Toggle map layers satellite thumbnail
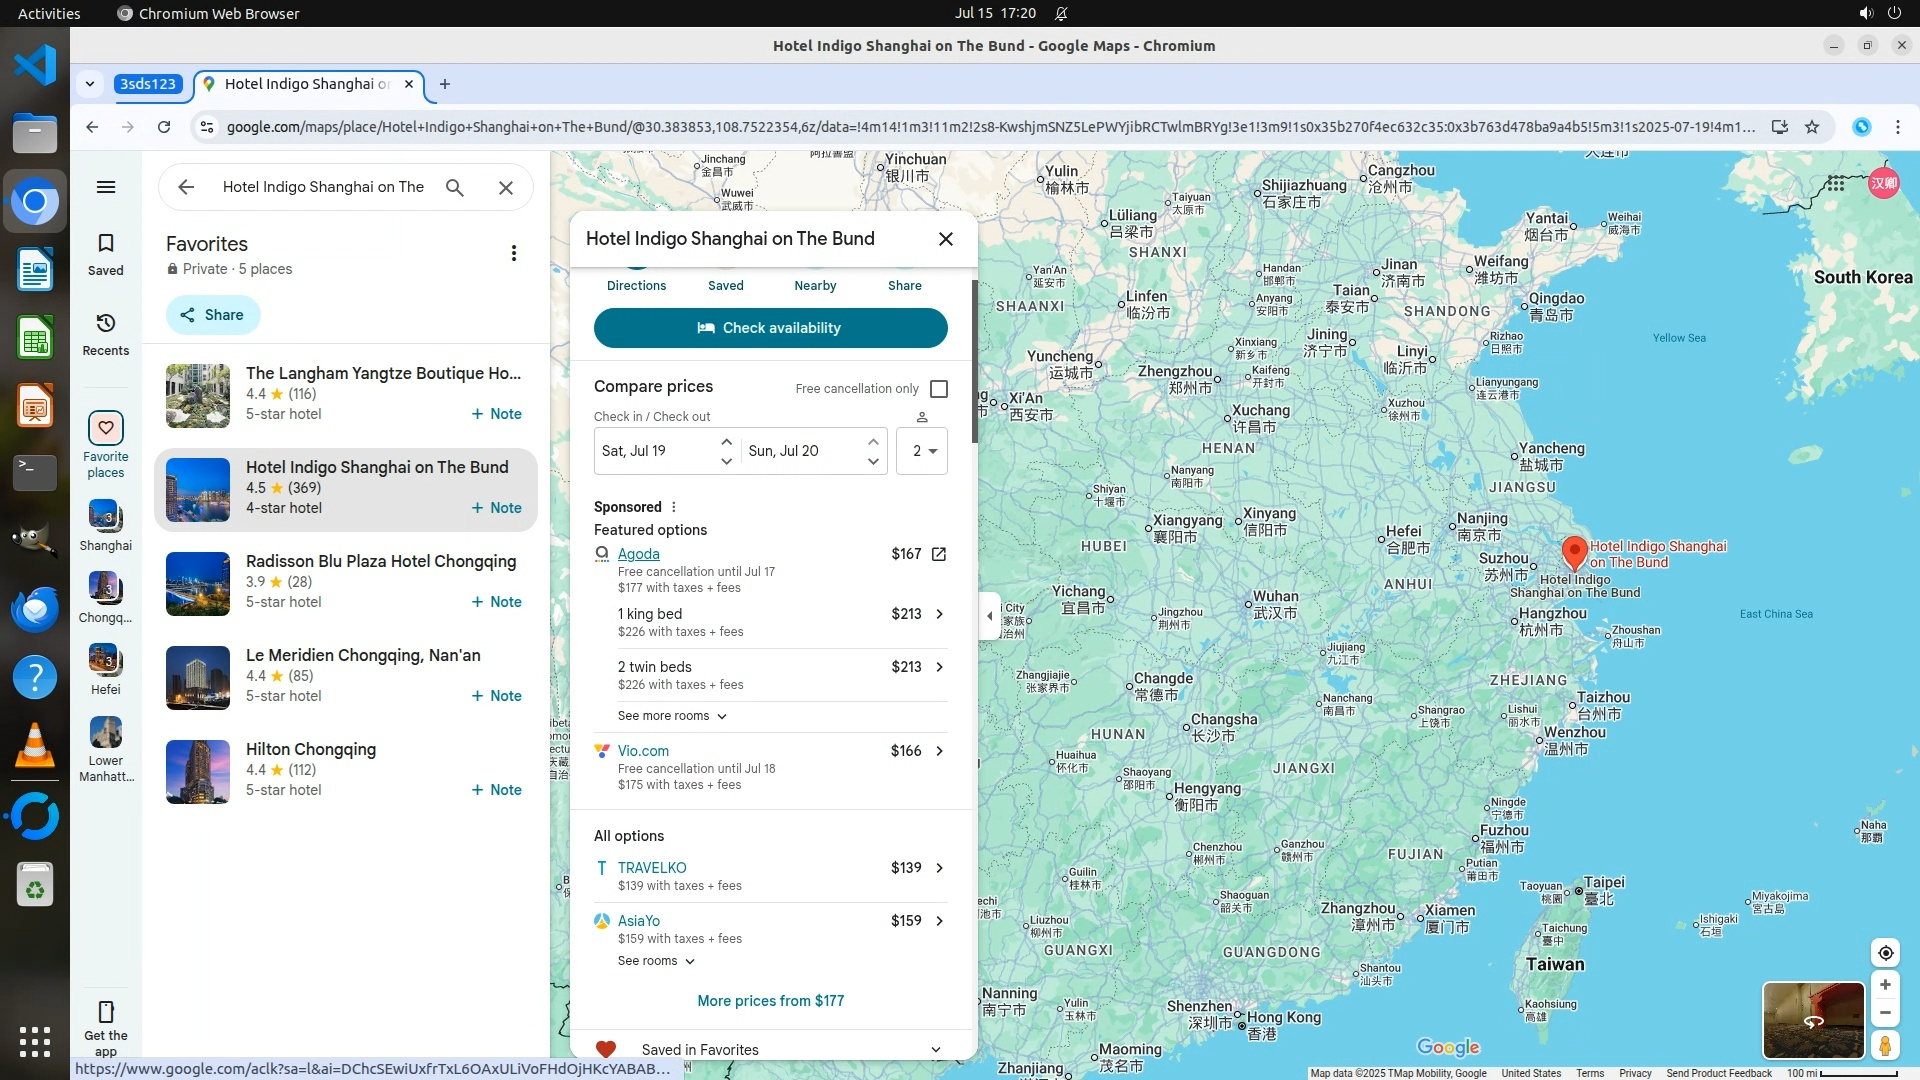 [1812, 1020]
